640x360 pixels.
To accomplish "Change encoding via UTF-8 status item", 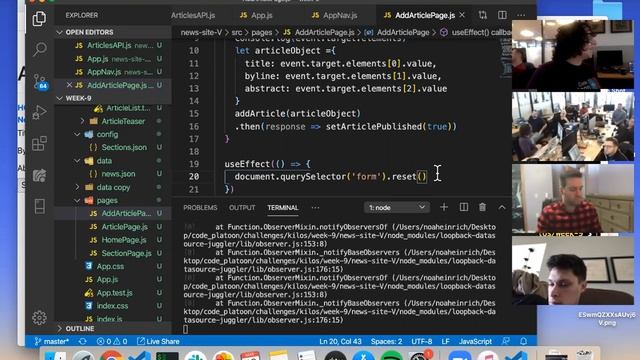I will point(422,341).
